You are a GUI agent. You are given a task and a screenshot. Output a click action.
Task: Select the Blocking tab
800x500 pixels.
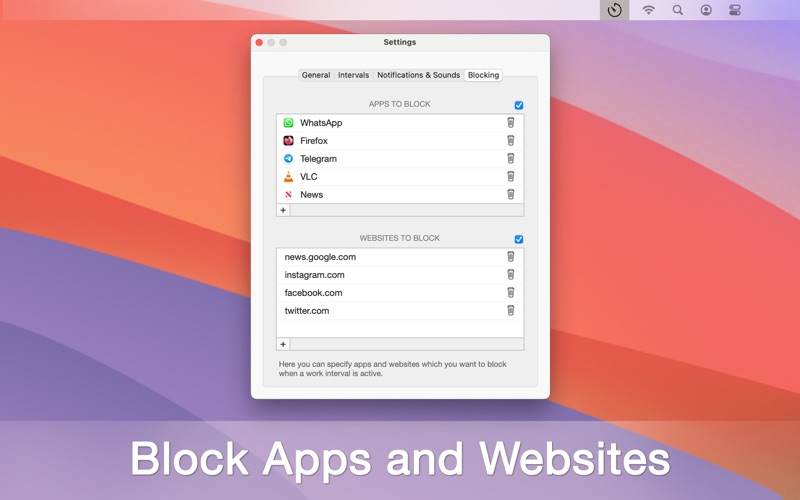coord(483,75)
